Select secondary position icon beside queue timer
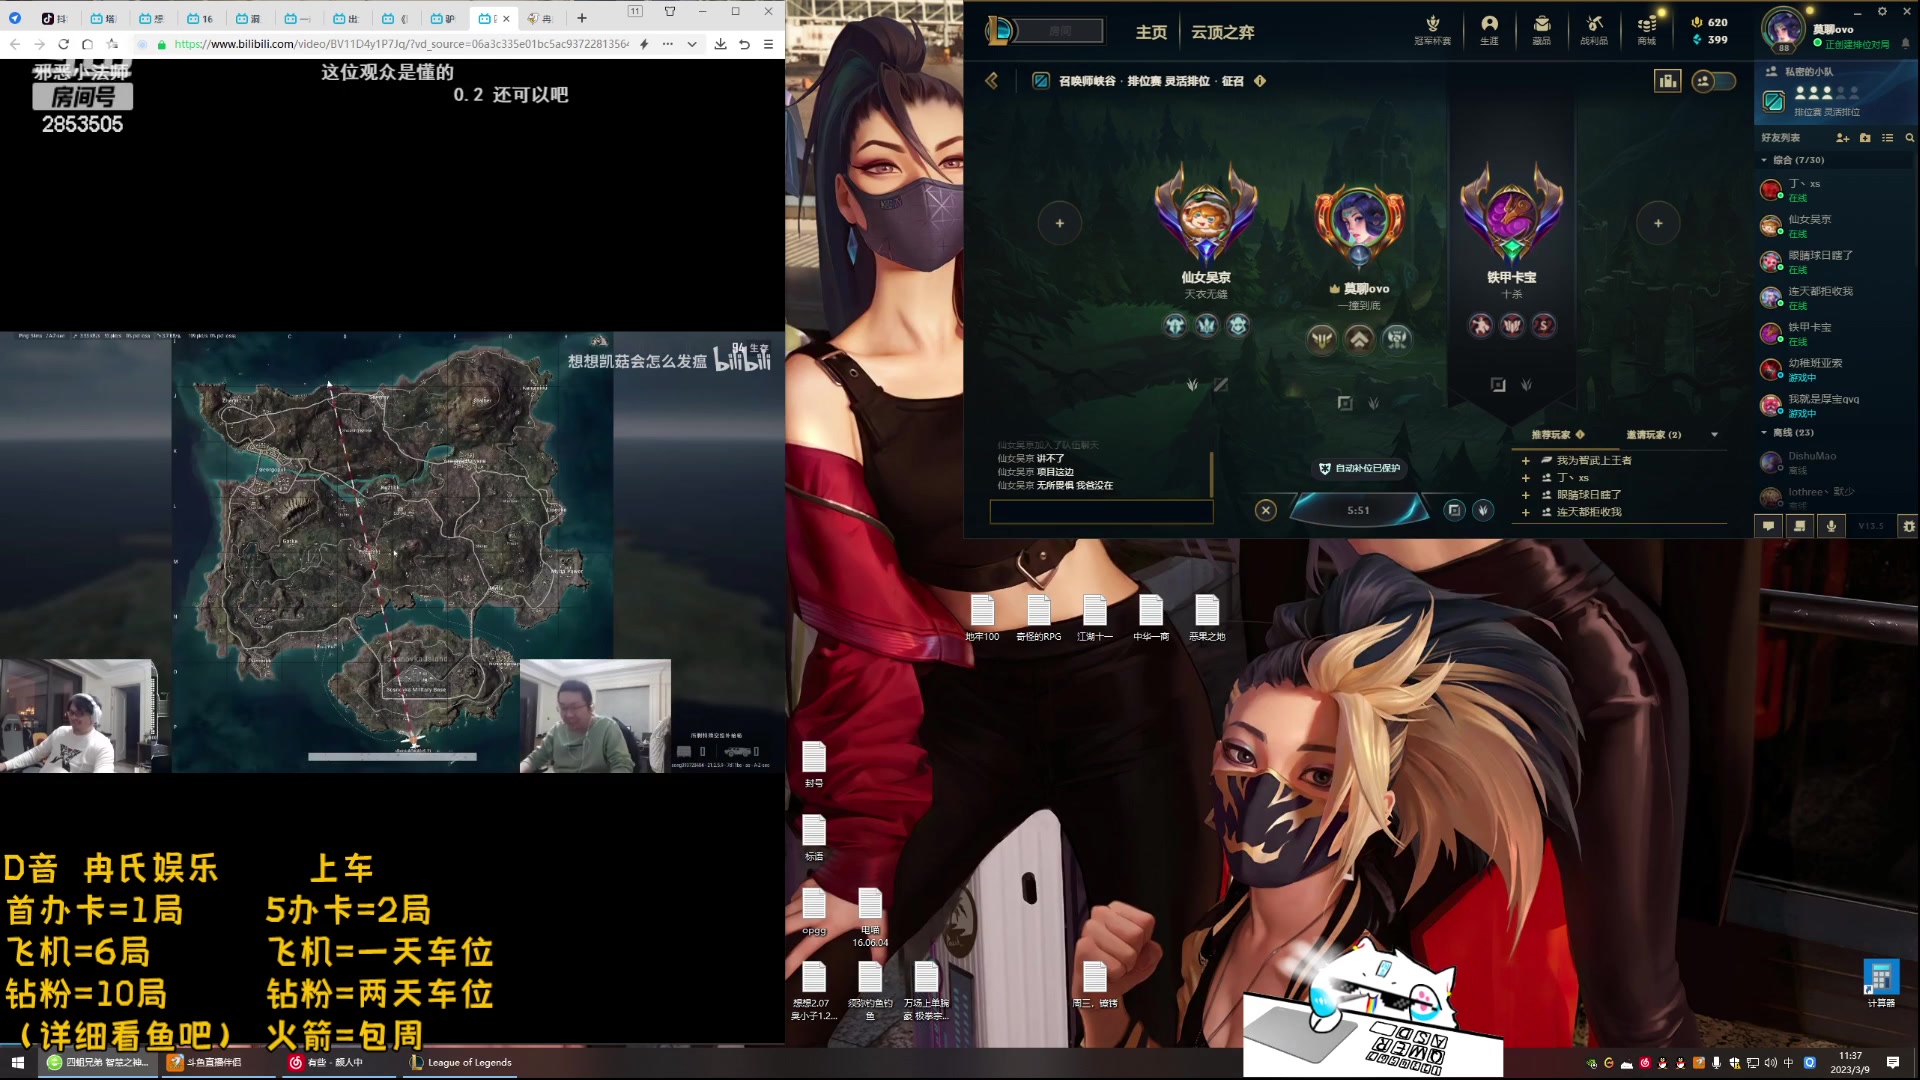 [1483, 510]
